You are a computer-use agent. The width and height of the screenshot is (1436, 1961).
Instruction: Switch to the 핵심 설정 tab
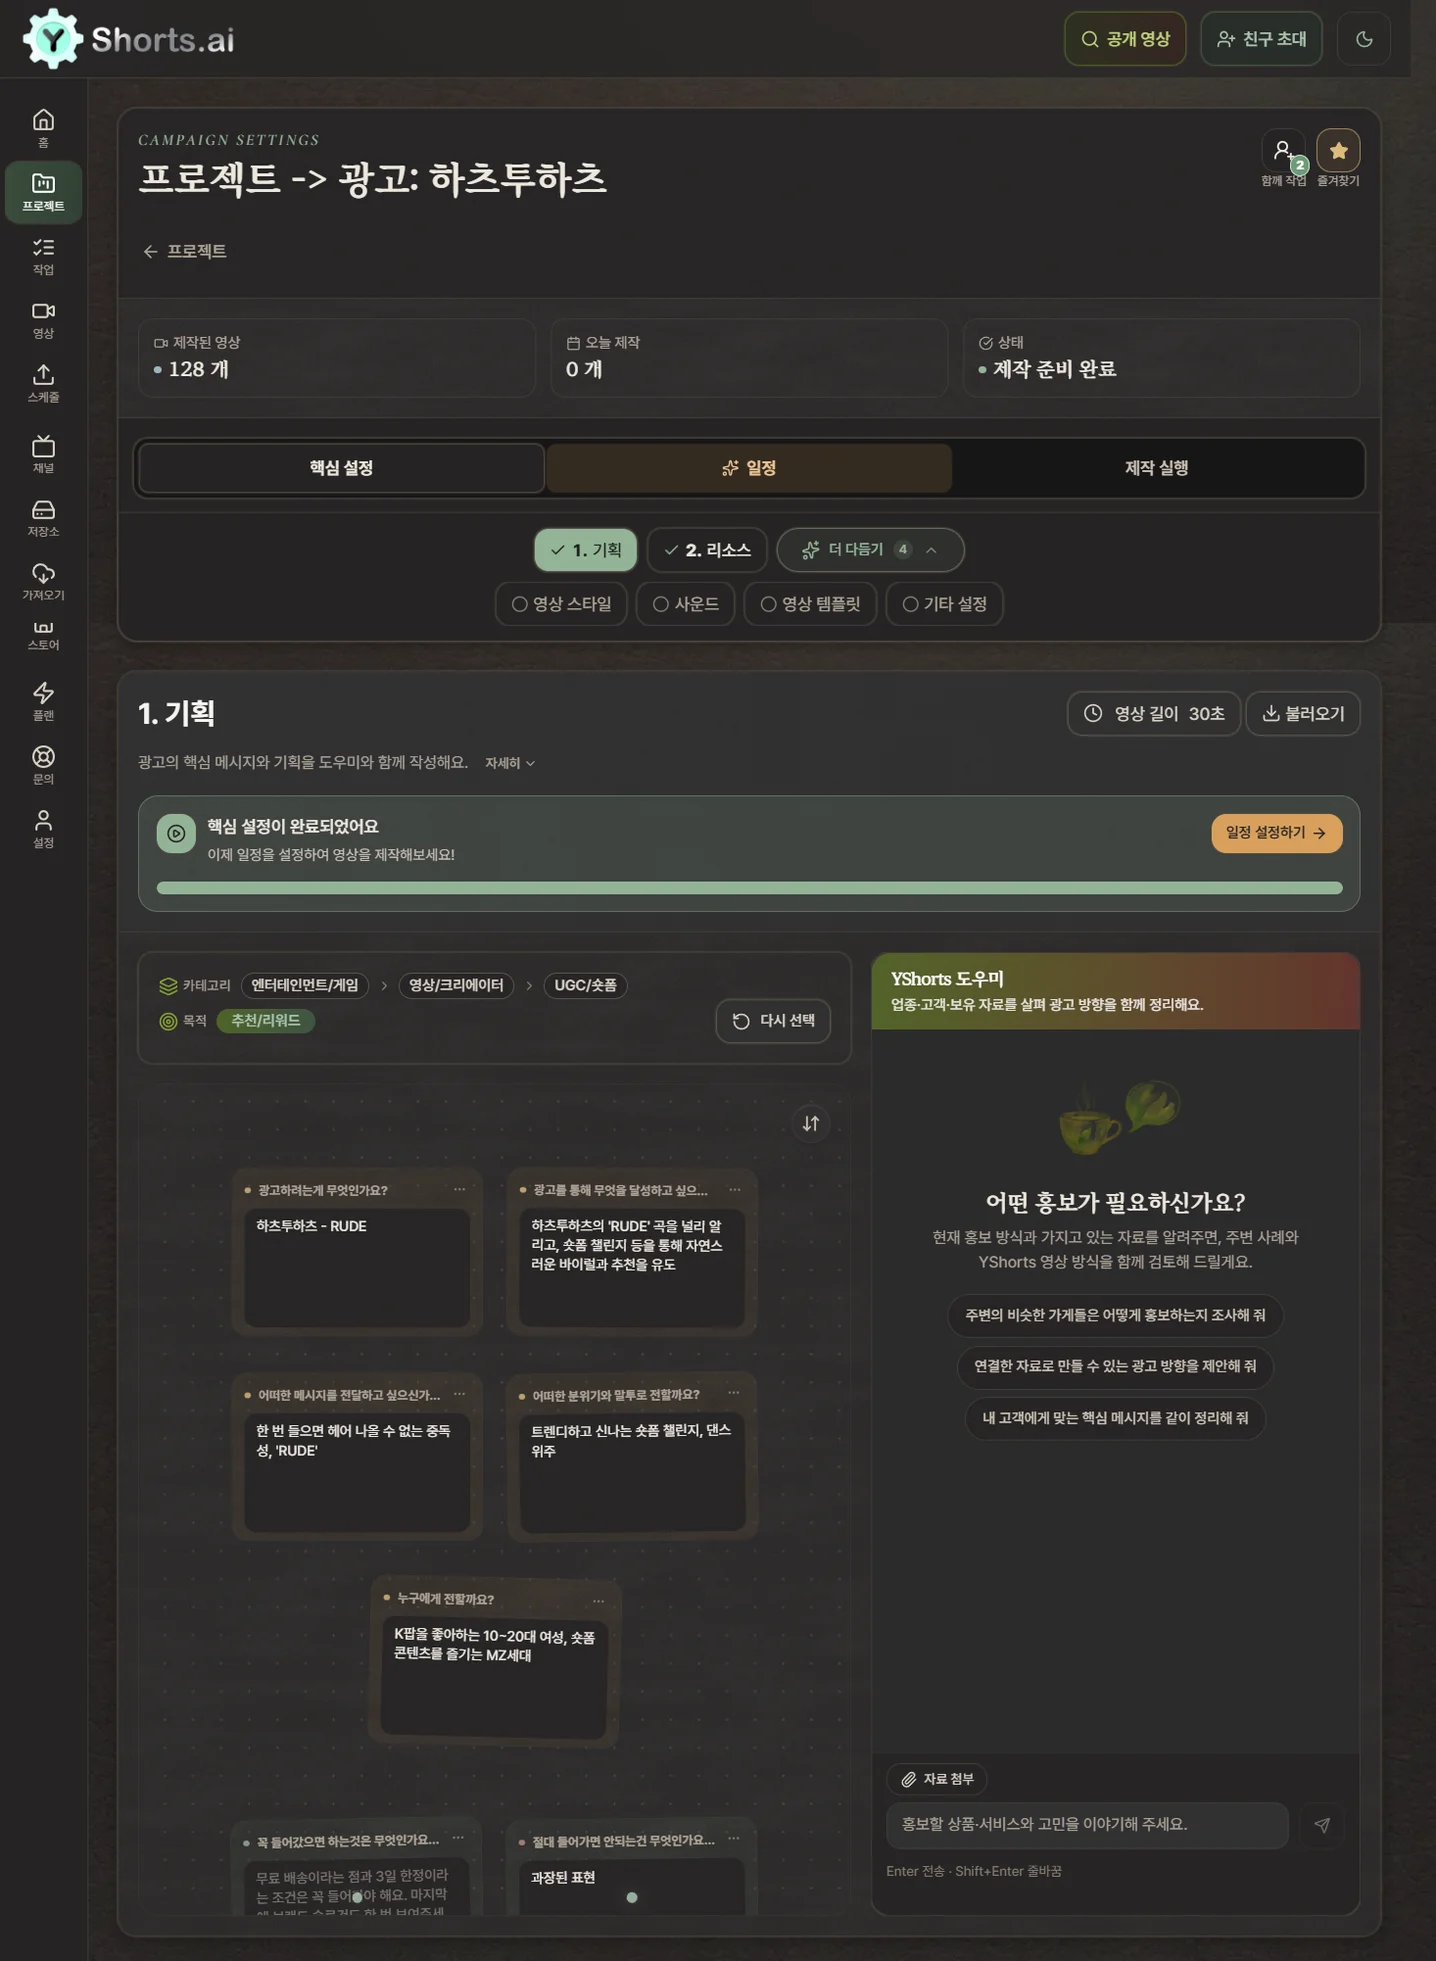341,468
